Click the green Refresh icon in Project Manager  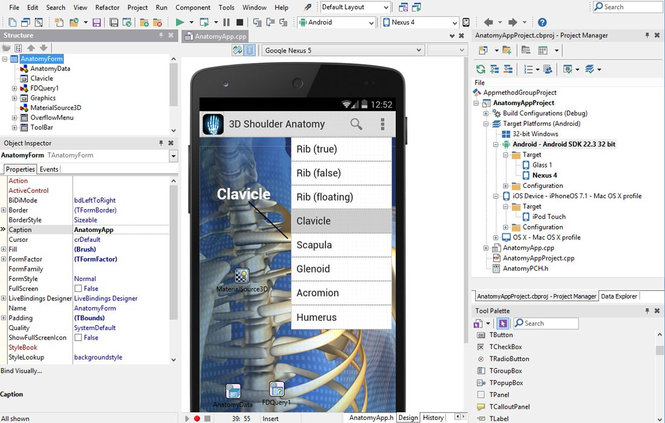(x=481, y=69)
